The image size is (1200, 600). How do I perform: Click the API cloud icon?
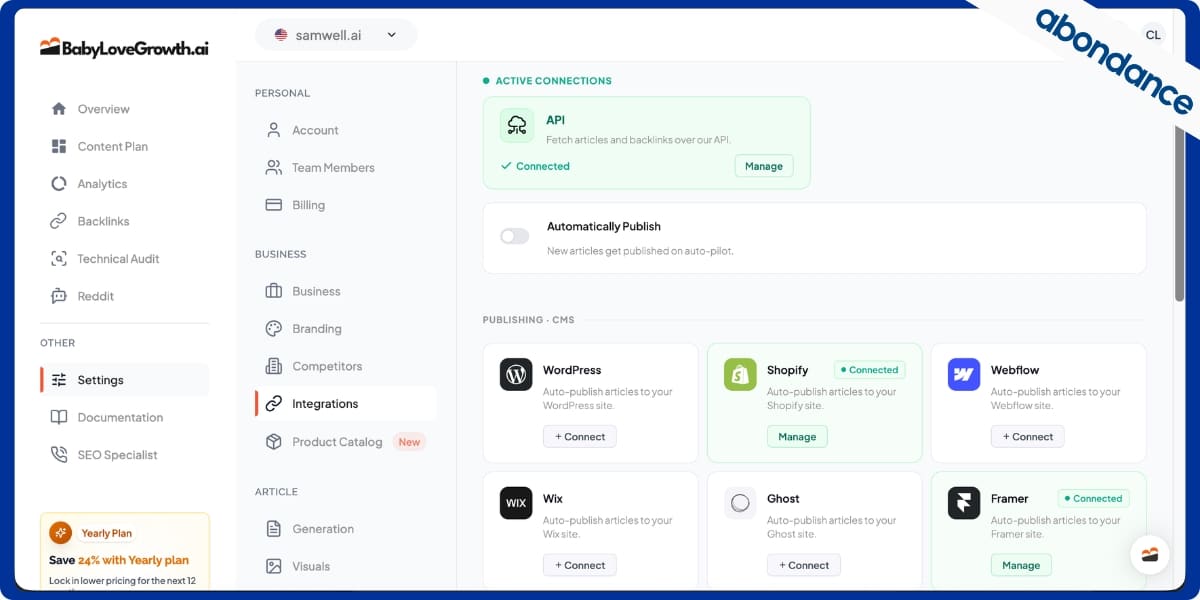point(517,125)
